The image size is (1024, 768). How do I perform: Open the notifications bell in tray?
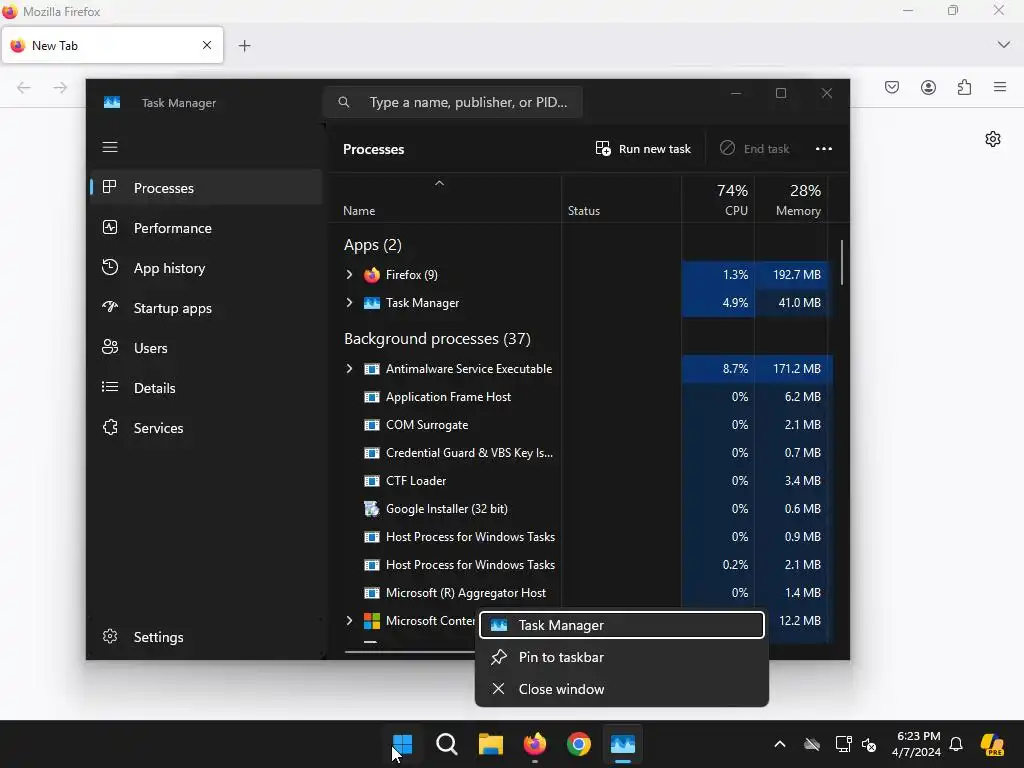[956, 744]
